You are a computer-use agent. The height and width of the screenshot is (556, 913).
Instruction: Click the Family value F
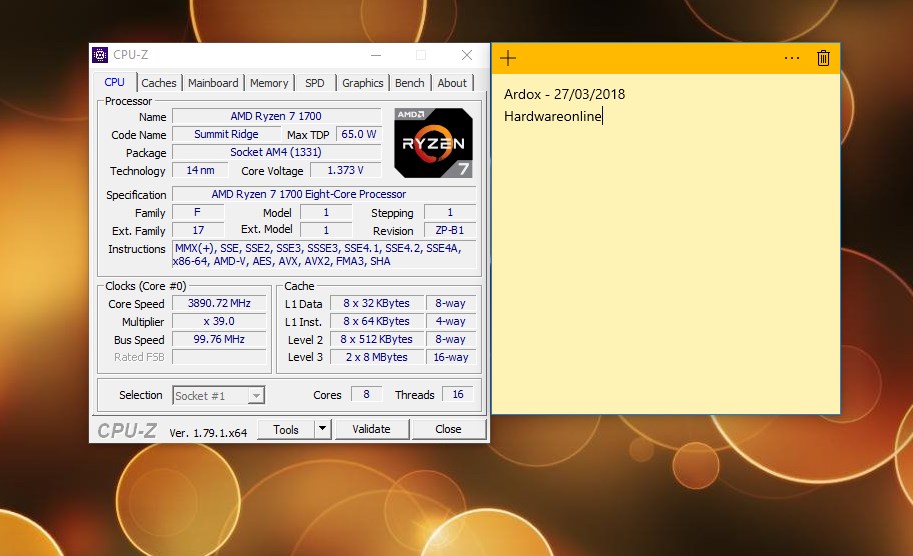point(197,212)
